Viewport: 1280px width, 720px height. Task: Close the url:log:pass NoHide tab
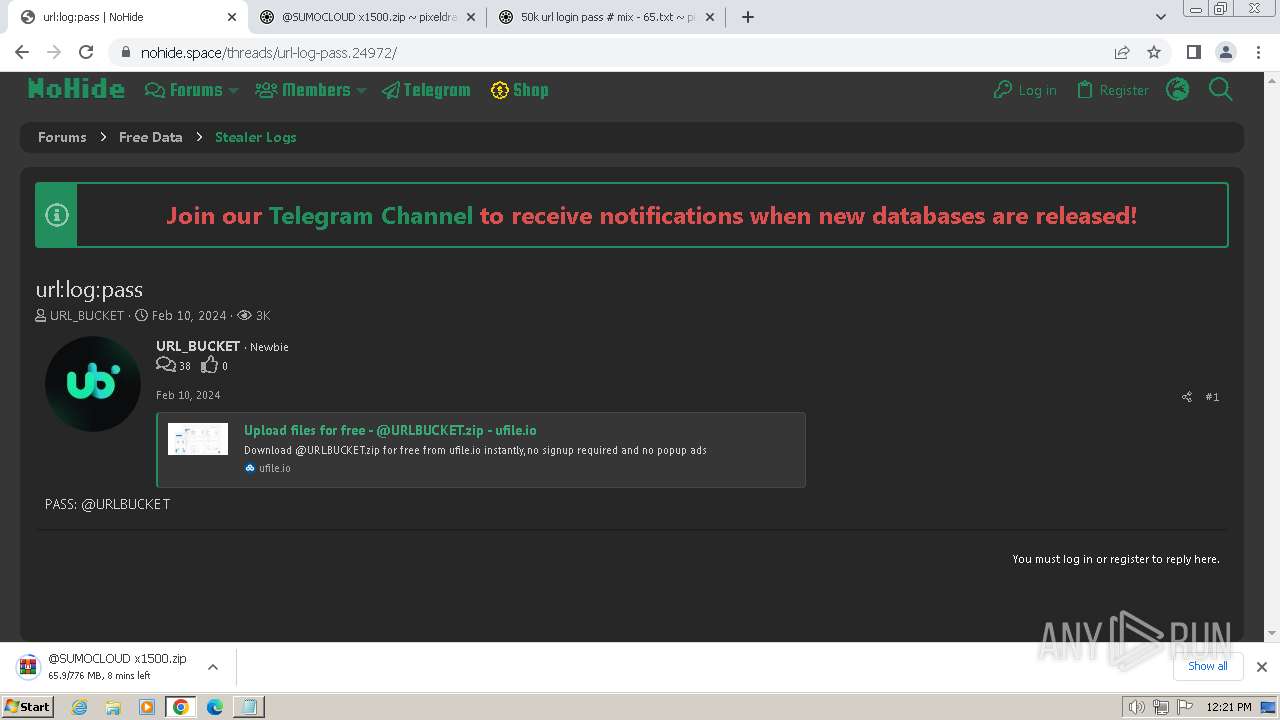[x=231, y=17]
